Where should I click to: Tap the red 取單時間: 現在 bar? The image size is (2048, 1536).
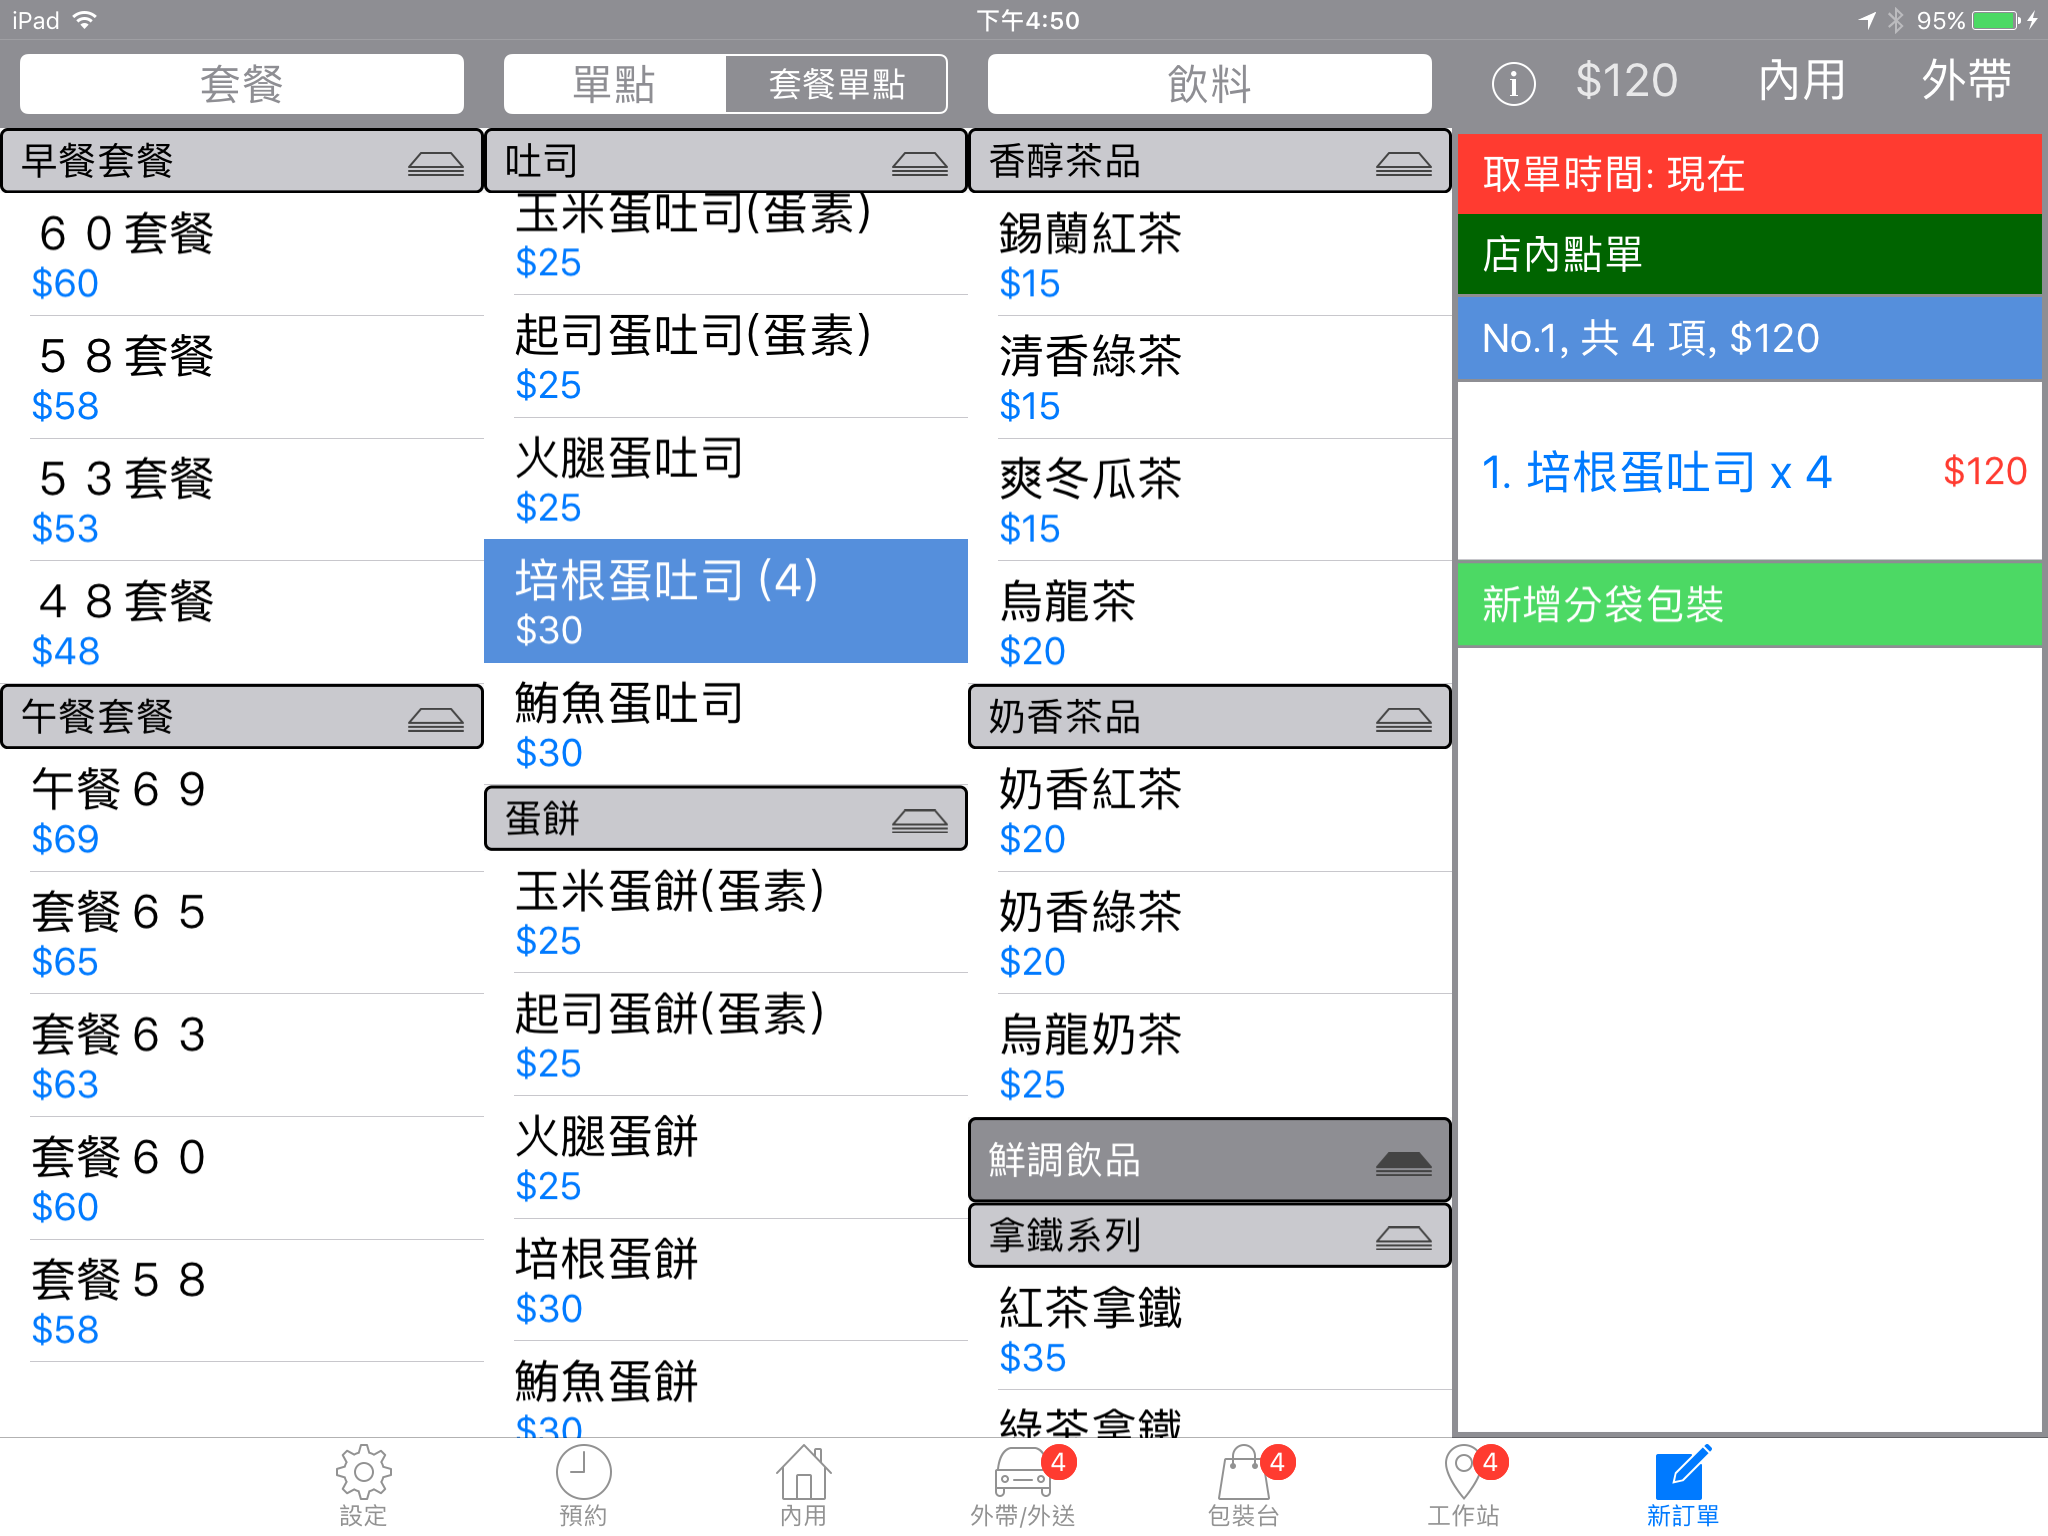tap(1749, 174)
